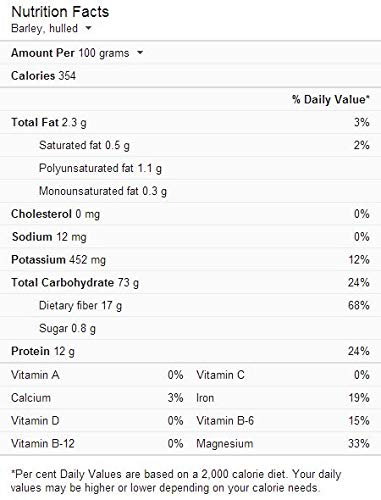This screenshot has width=381, height=500.
Task: Select the Calories 354 row
Action: click(x=190, y=76)
